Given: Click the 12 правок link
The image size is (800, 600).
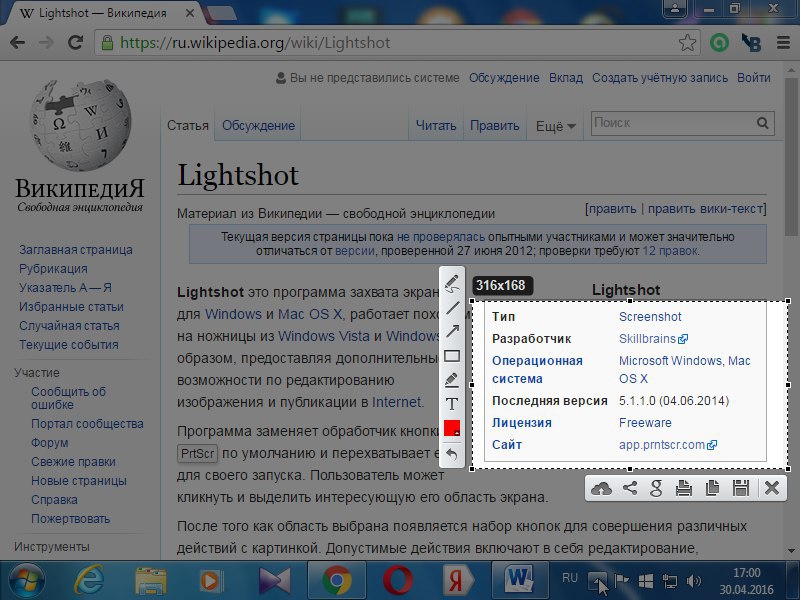Looking at the screenshot, I should coord(670,251).
